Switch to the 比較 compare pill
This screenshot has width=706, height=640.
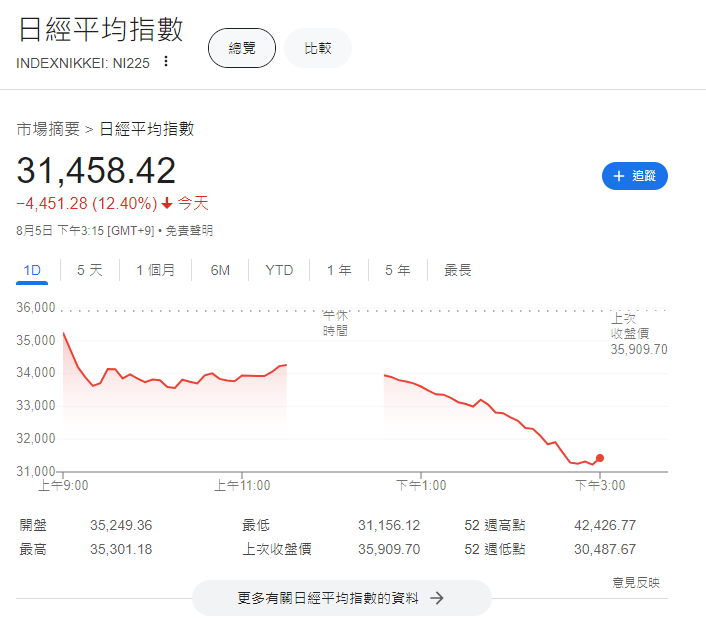point(318,48)
